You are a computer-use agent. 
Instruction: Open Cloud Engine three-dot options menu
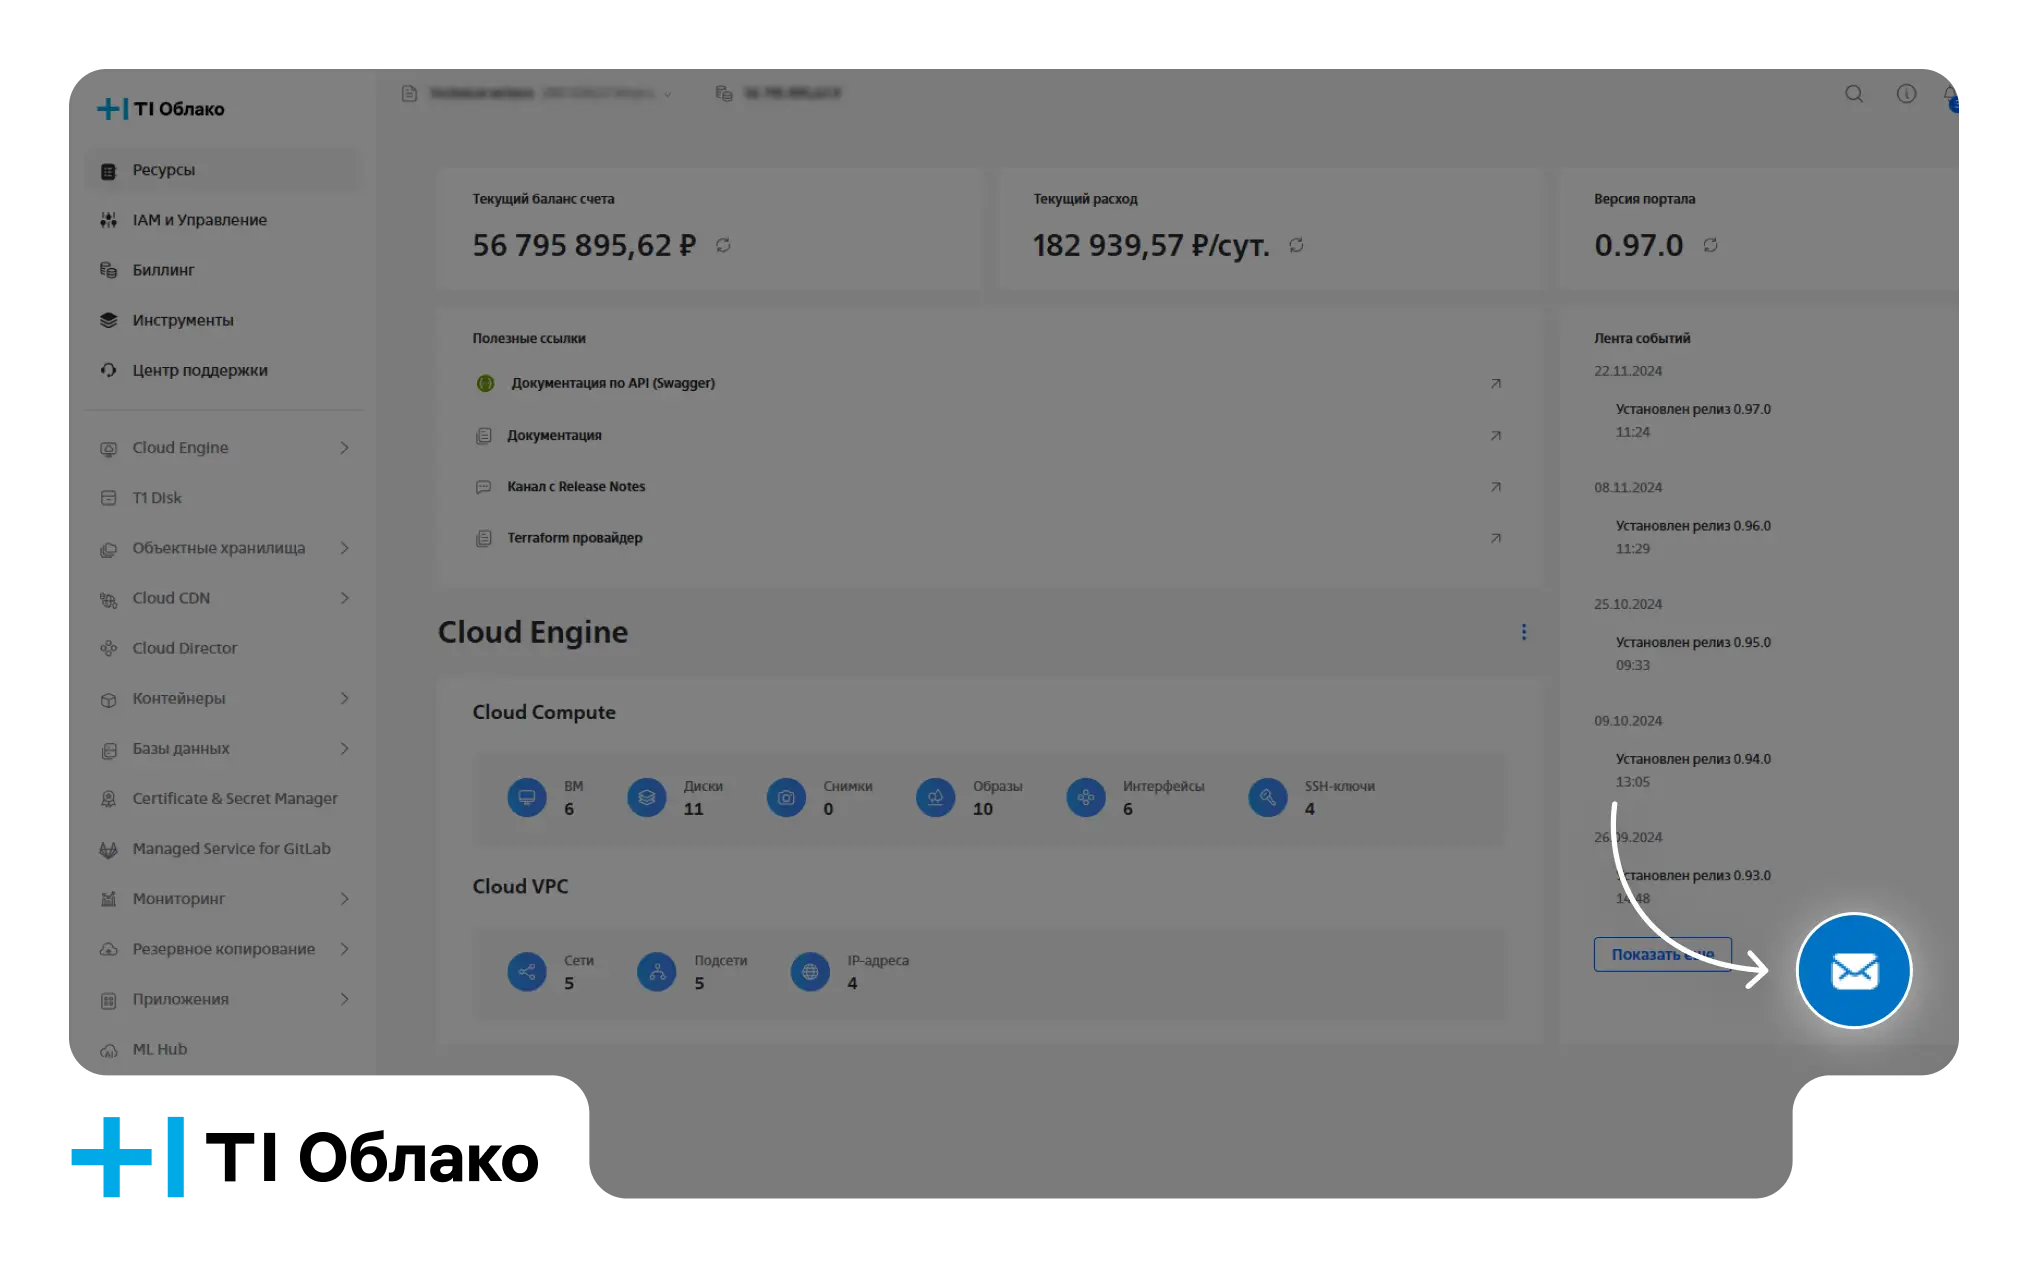(1524, 632)
